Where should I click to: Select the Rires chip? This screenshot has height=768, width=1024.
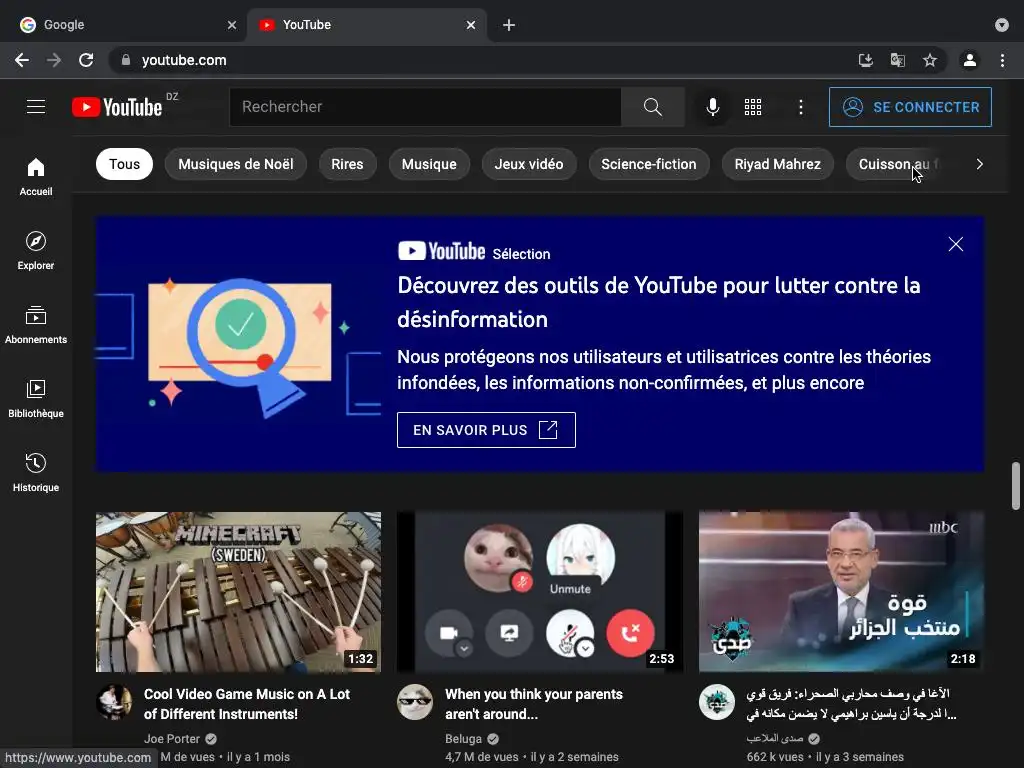pos(347,164)
